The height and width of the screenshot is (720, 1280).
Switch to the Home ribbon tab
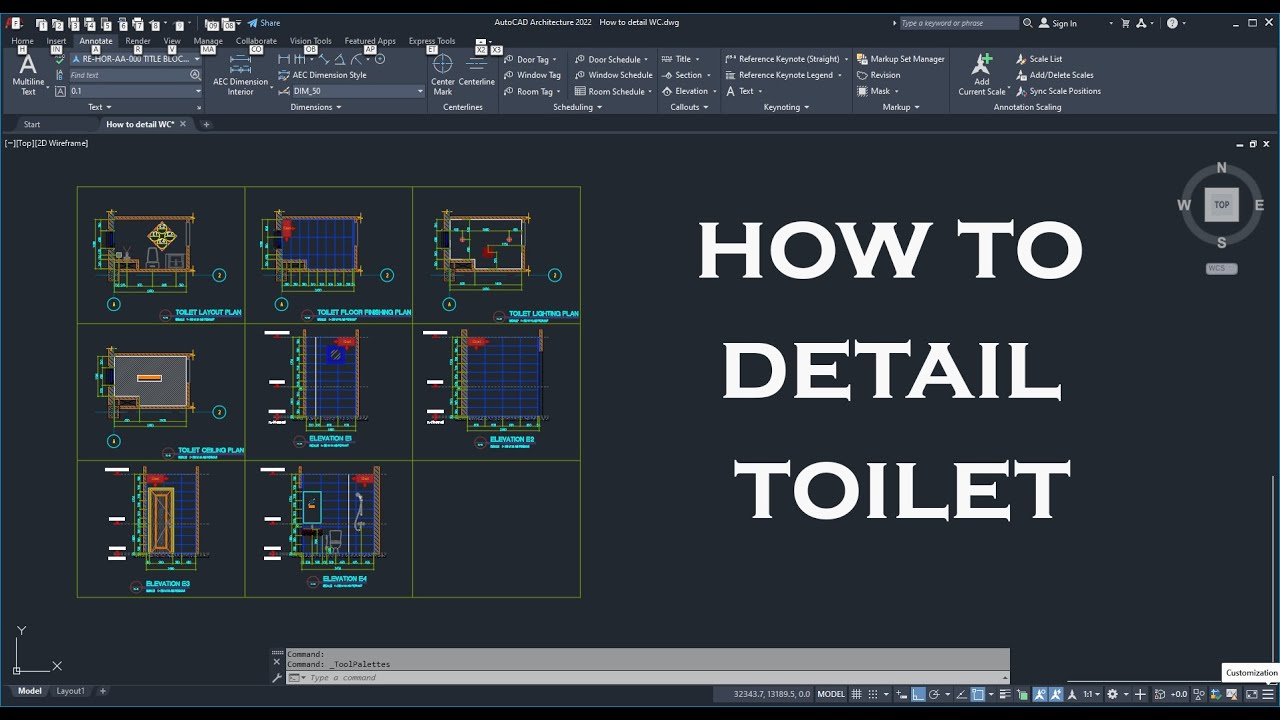(22, 41)
